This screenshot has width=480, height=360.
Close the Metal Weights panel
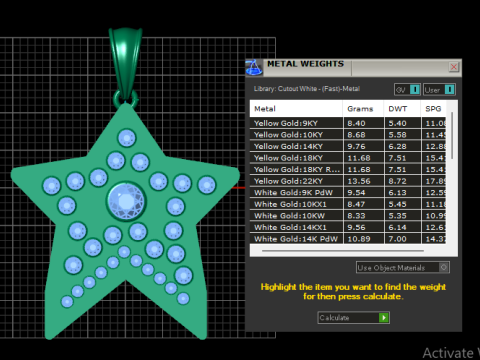[x=454, y=67]
